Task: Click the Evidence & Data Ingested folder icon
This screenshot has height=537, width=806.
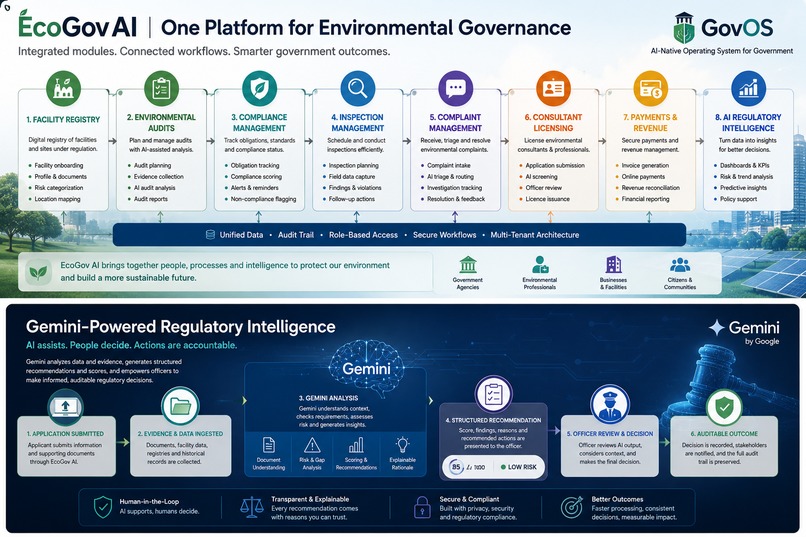Action: (180, 406)
